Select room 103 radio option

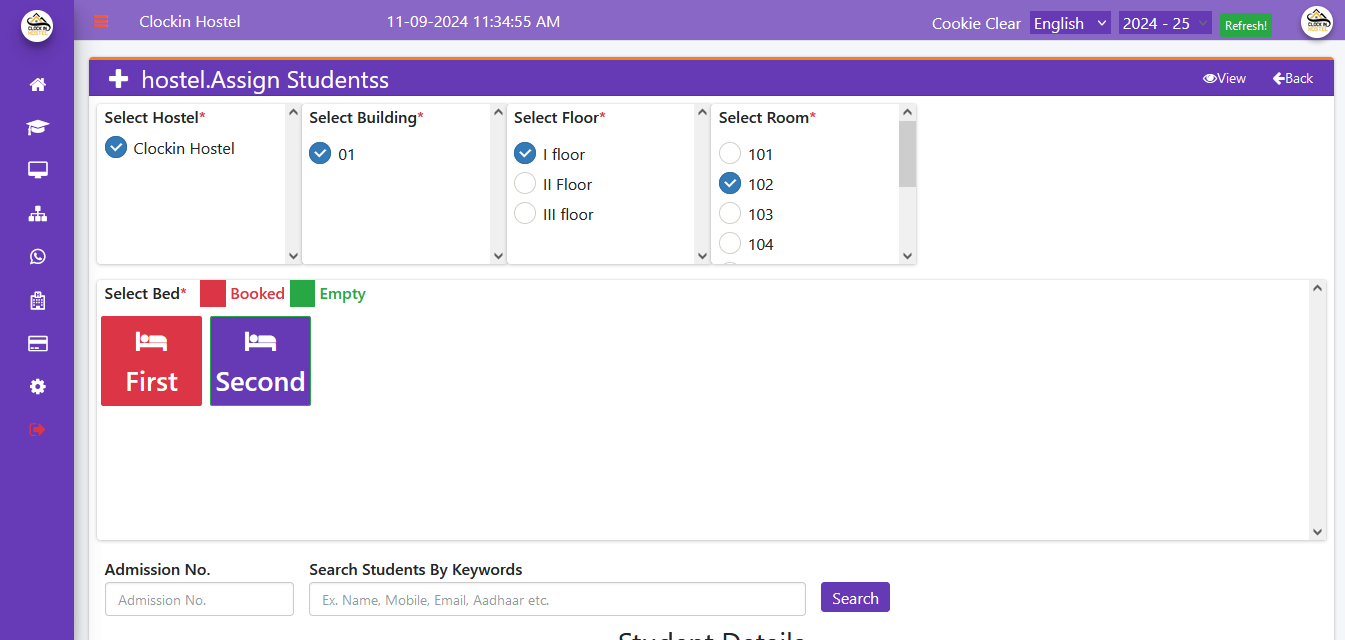point(730,214)
